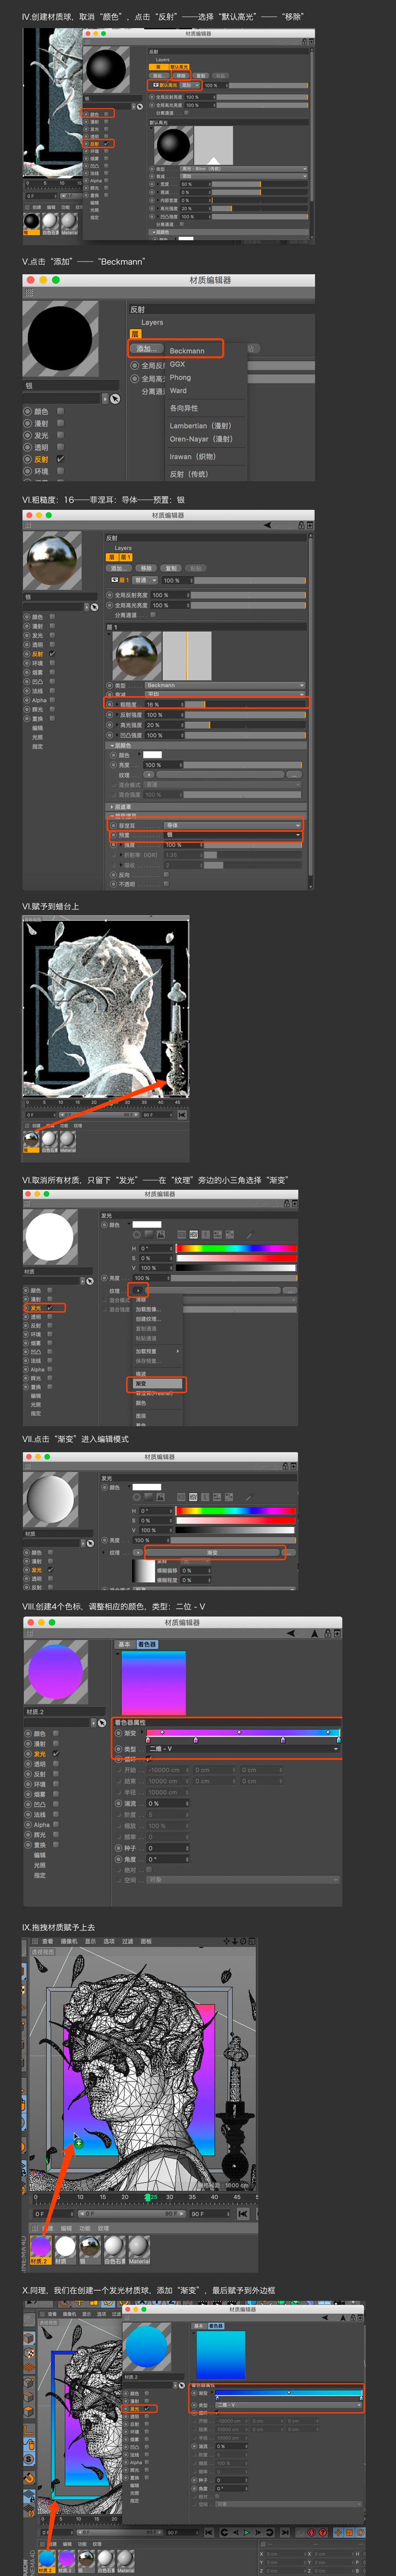This screenshot has width=396, height=2576.
Task: Uncheck 发光 channel in the white sphere editor
Action: pyautogui.click(x=50, y=1307)
